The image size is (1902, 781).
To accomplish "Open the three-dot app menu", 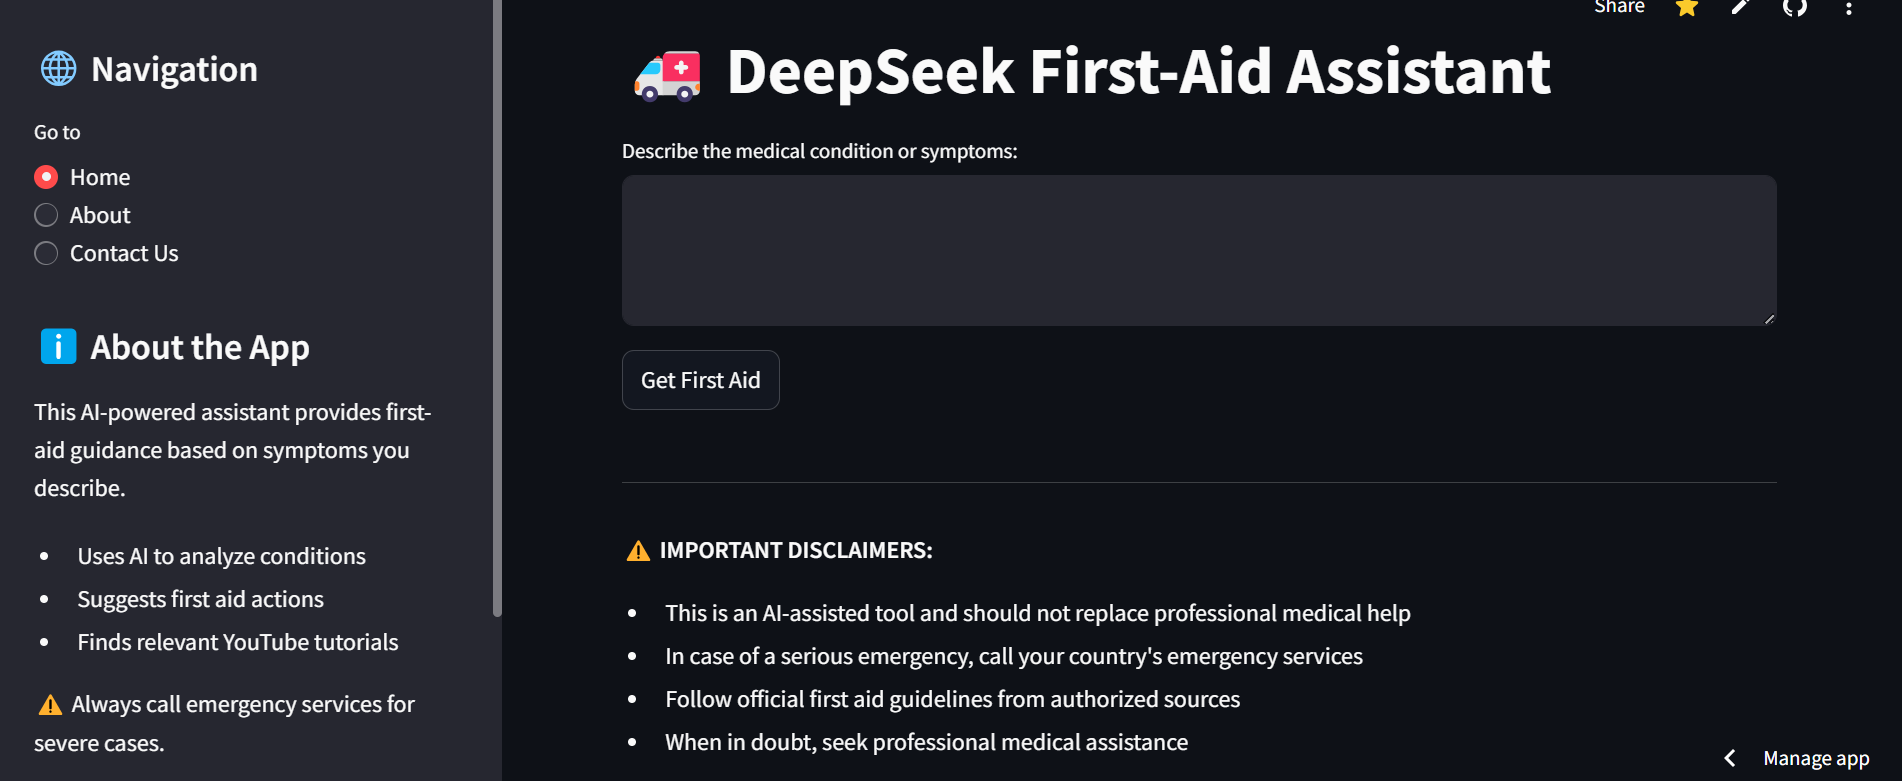I will point(1849,8).
